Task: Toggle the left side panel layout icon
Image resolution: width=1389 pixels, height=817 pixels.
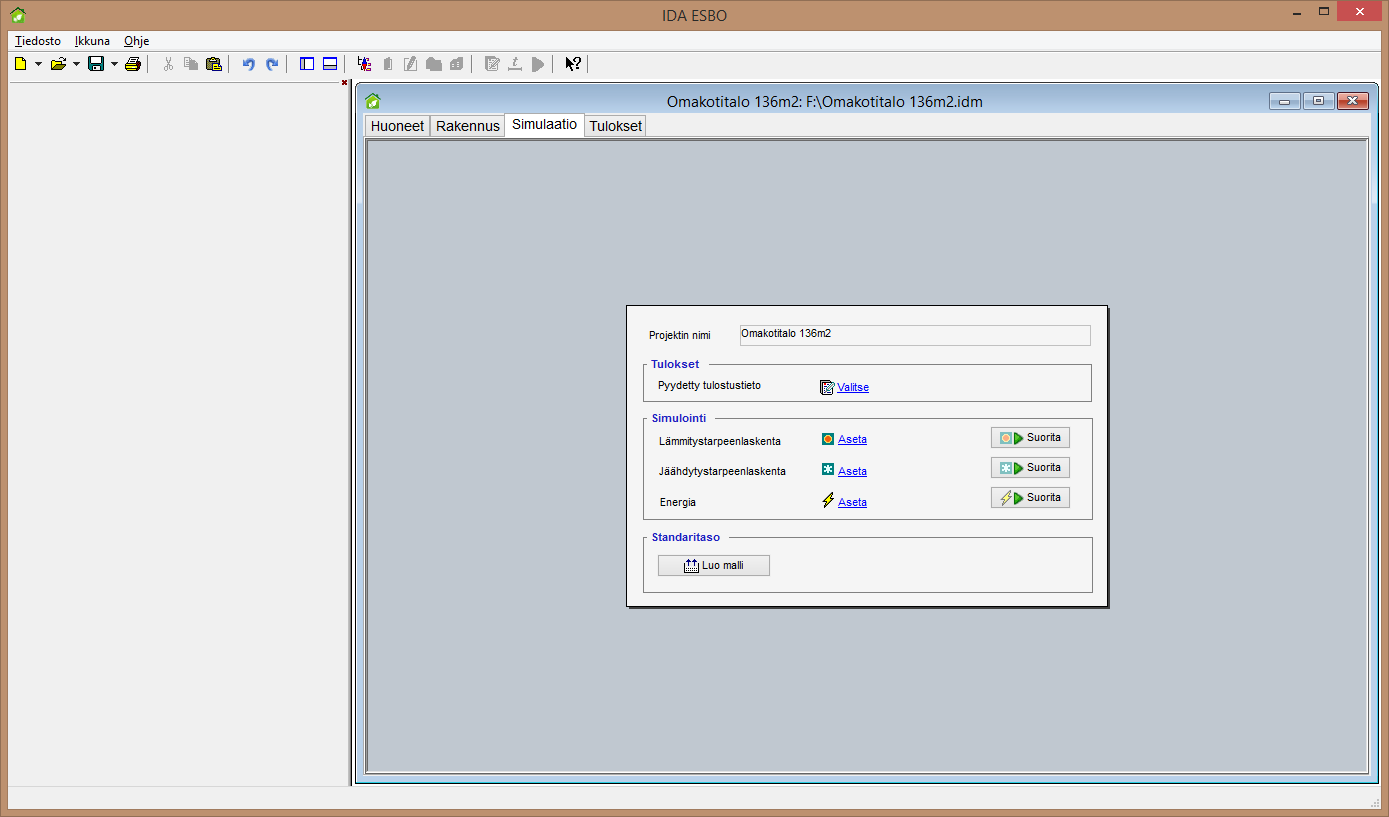Action: [x=307, y=64]
